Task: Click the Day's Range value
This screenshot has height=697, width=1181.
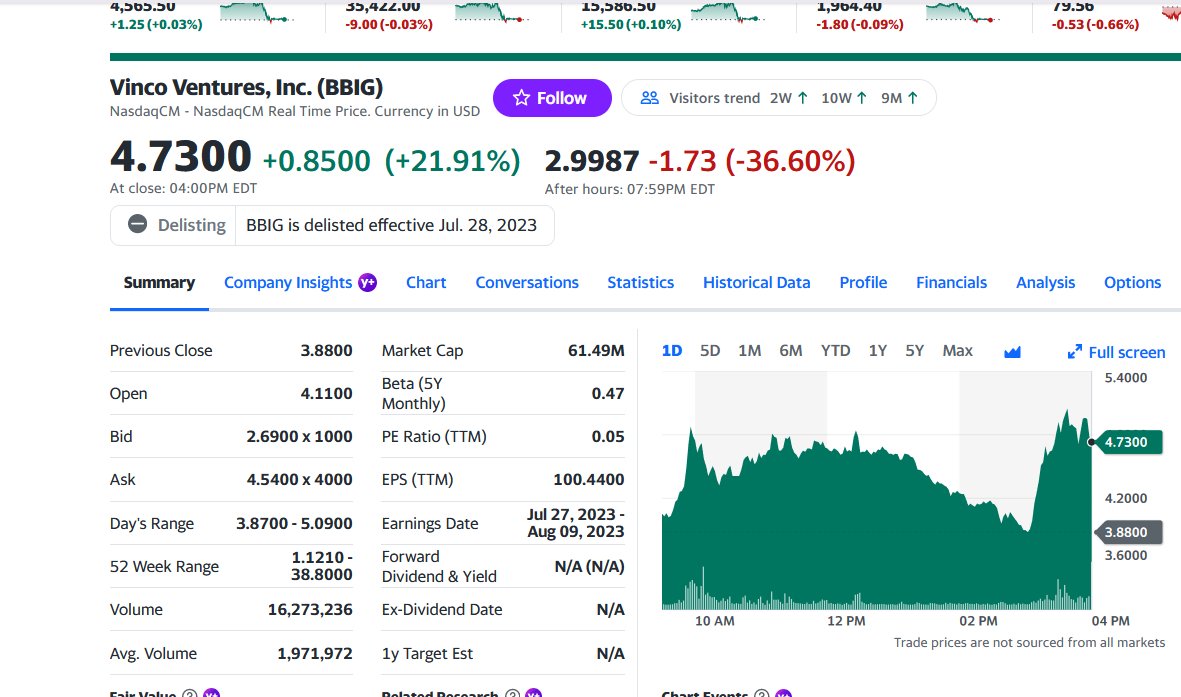Action: [294, 523]
